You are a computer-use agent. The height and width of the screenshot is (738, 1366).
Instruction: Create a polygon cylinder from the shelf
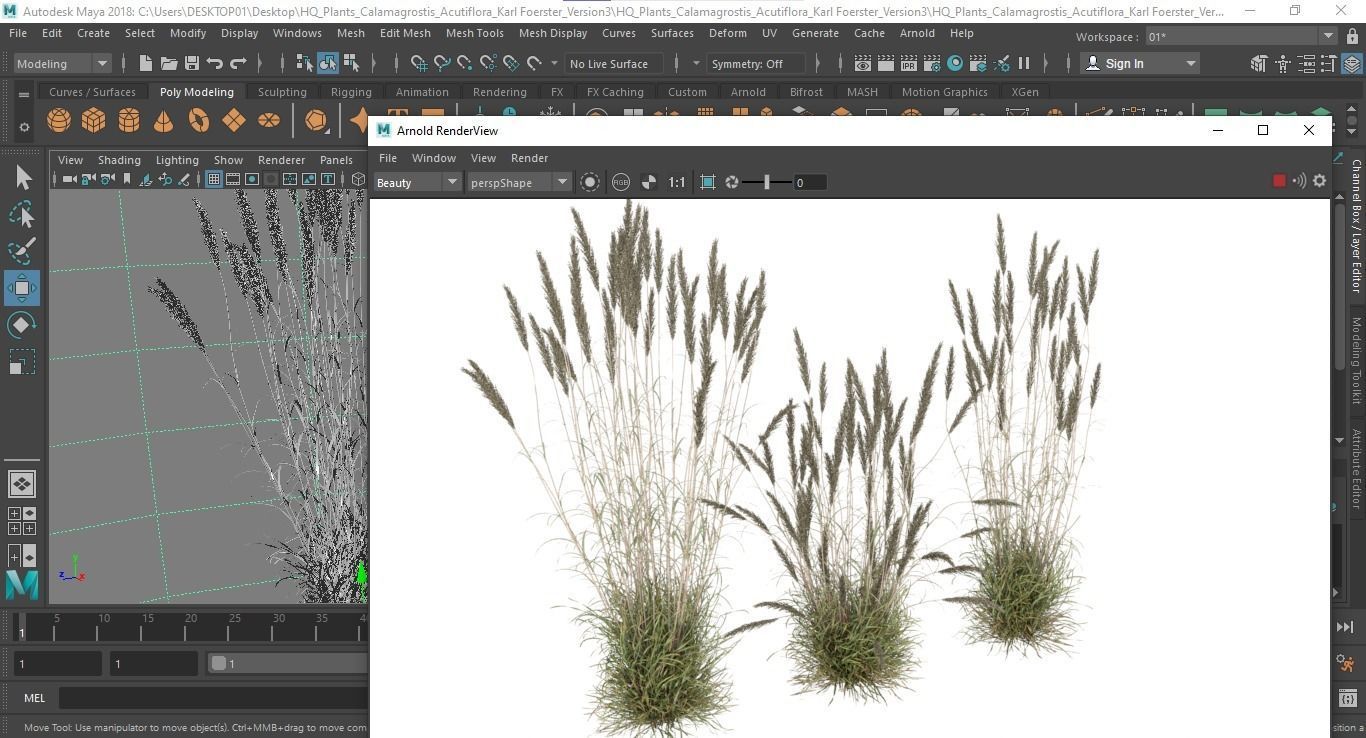[x=129, y=120]
